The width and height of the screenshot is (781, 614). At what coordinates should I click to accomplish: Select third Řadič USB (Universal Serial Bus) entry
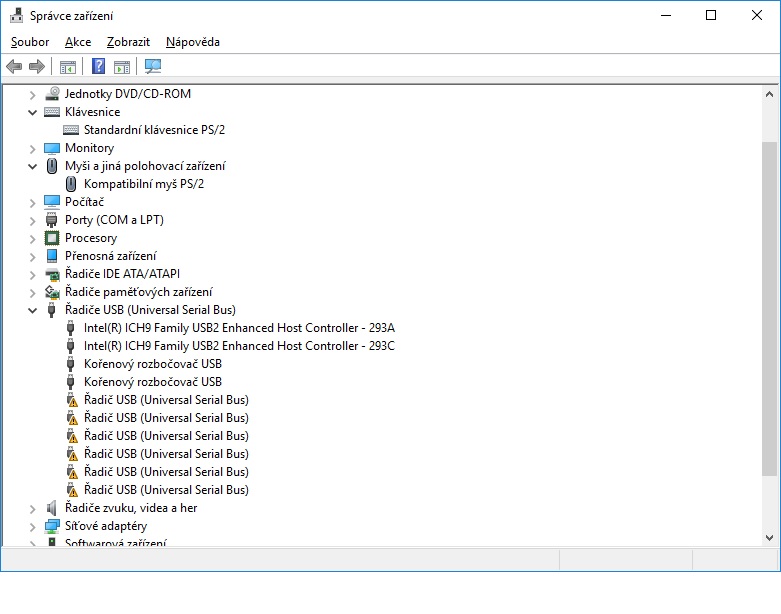(166, 436)
